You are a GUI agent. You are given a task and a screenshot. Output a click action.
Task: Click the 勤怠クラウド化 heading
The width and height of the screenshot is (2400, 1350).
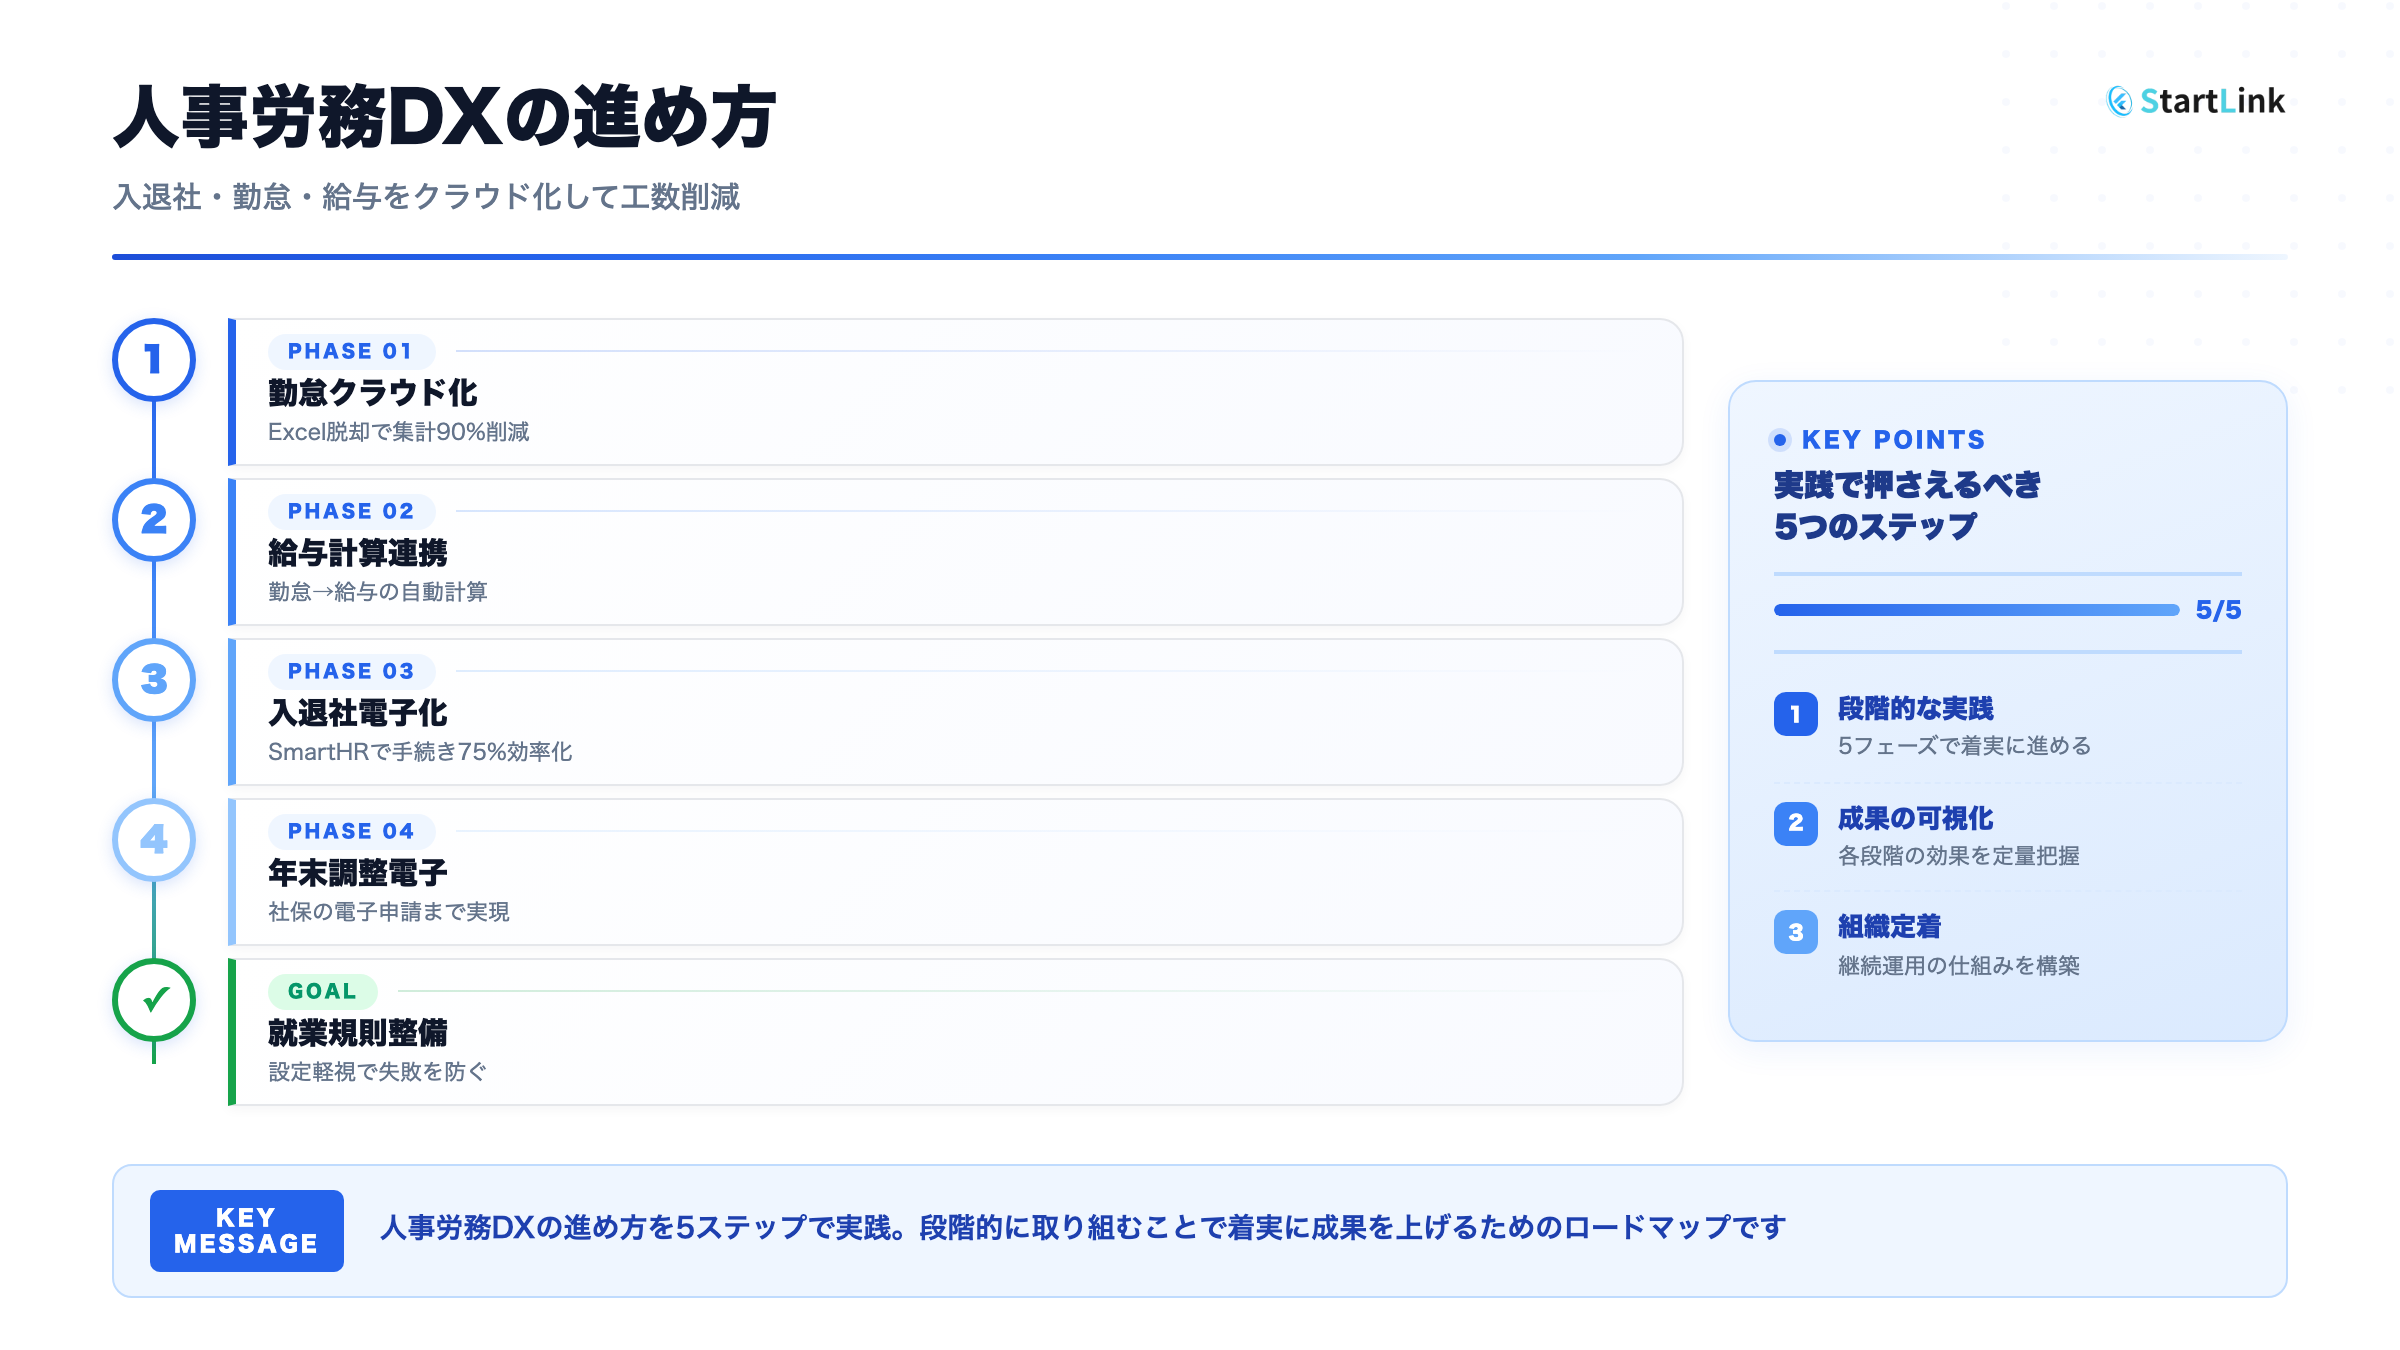click(x=372, y=393)
